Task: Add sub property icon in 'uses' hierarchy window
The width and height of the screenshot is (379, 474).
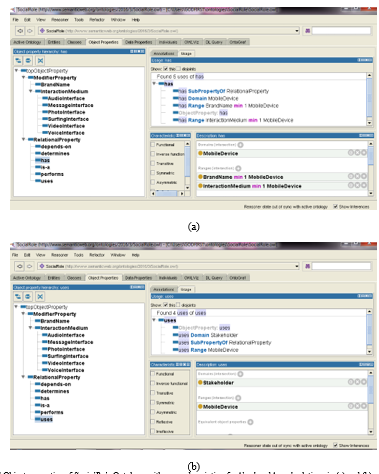Action: pos(18,296)
